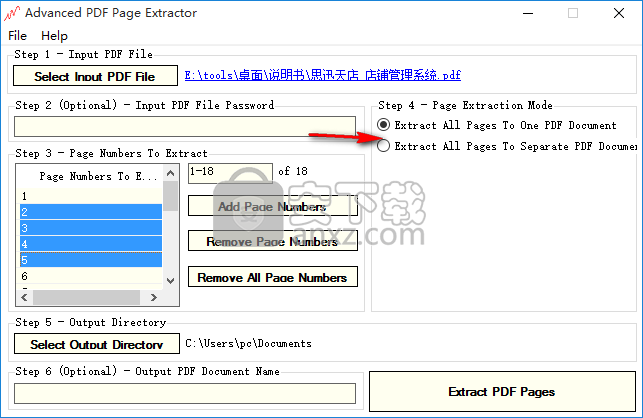
Task: Open the input PDF file path link
Action: [322, 75]
